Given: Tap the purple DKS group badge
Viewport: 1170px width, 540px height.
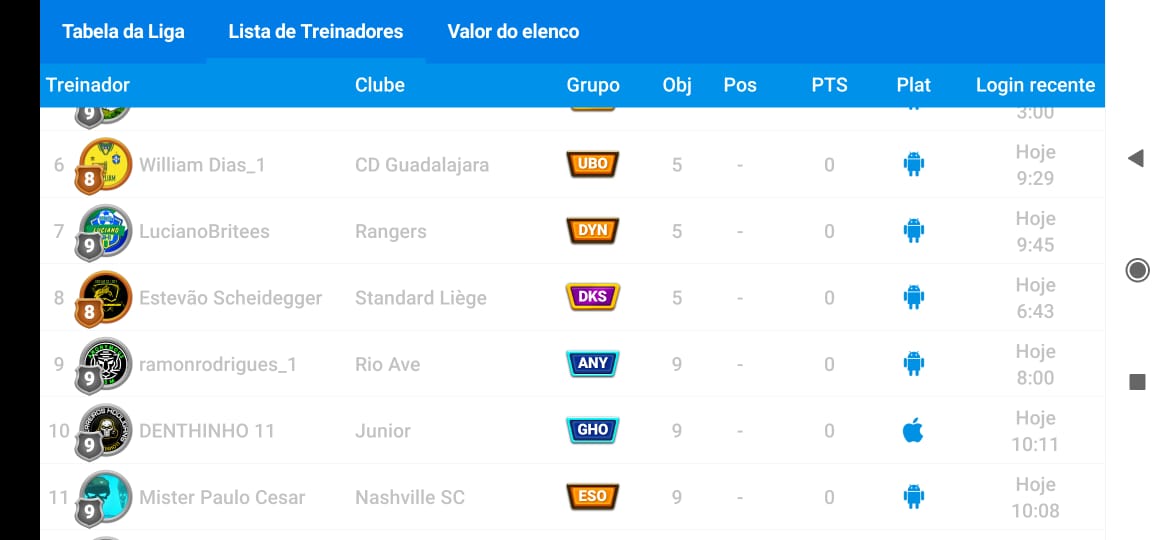Looking at the screenshot, I should coord(593,297).
